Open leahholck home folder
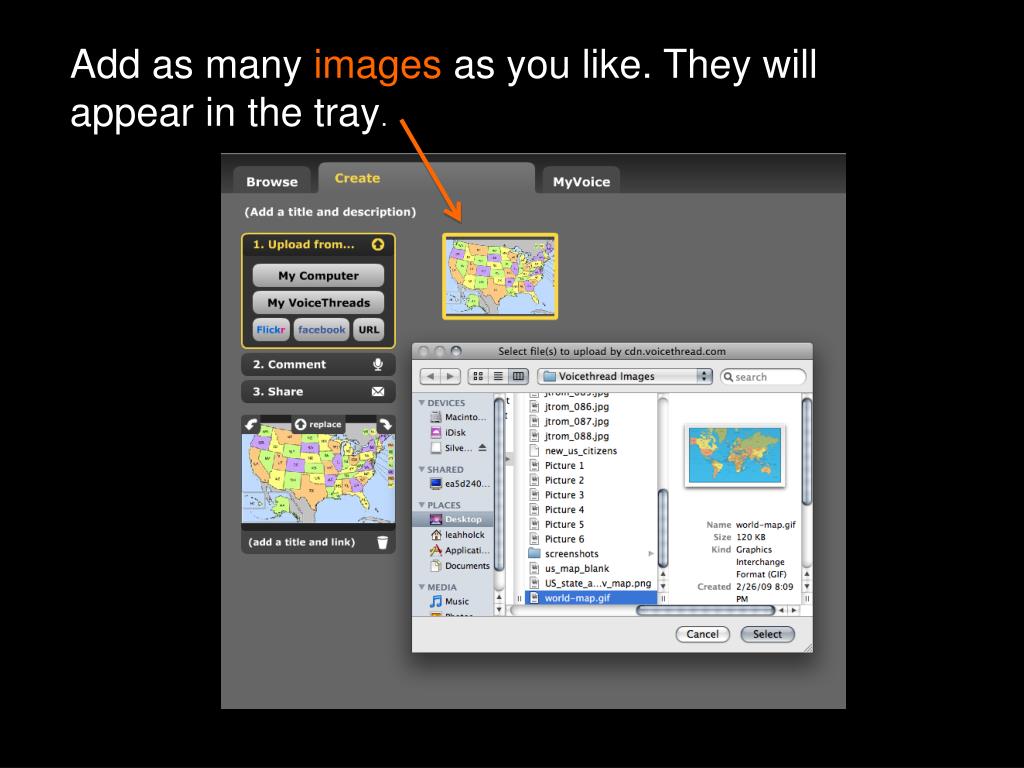 456,535
